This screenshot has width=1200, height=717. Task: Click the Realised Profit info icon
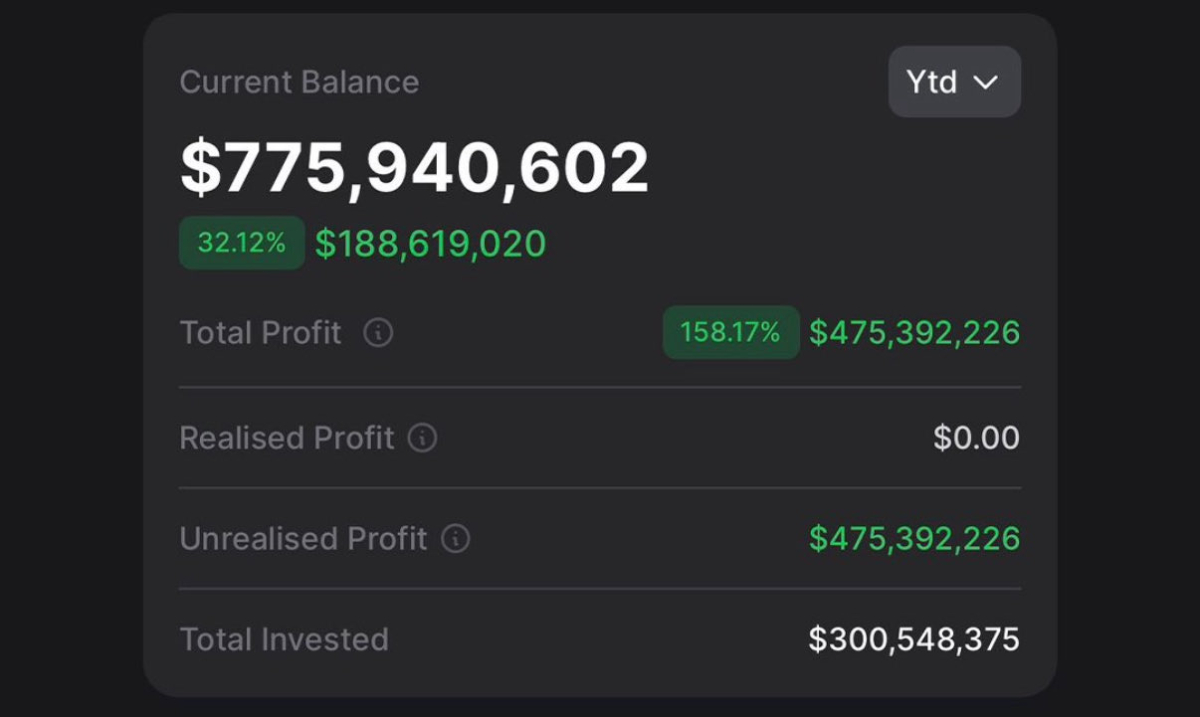coord(424,437)
